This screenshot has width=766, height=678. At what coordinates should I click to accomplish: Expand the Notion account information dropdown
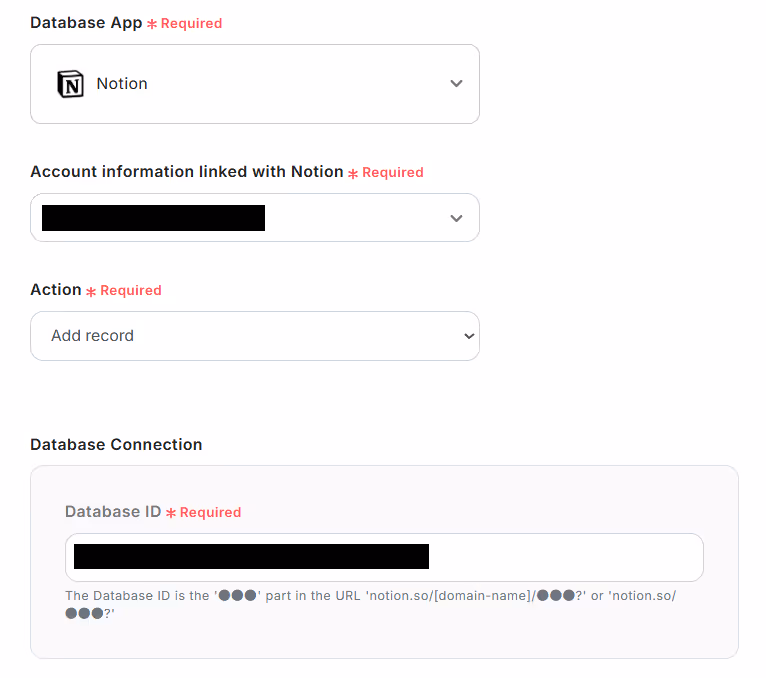coord(255,218)
